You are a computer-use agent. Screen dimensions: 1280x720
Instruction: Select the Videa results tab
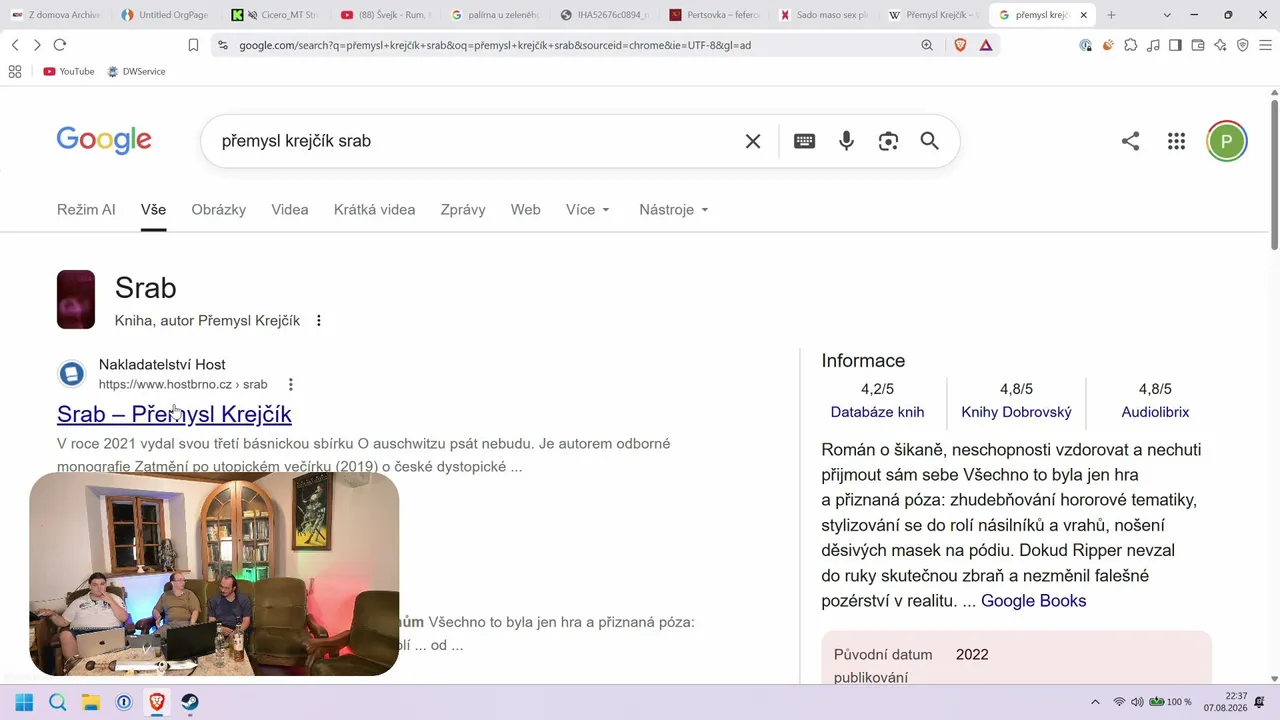[x=290, y=210]
